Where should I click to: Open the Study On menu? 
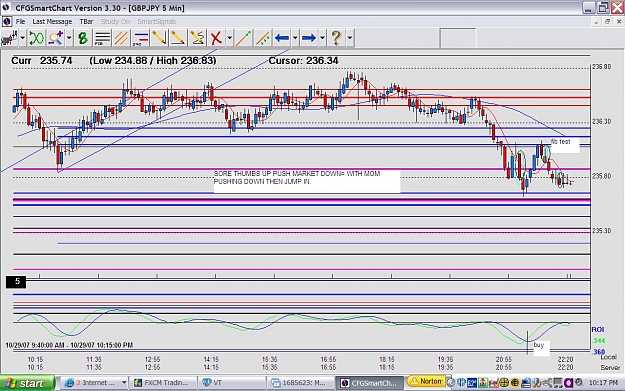tap(115, 22)
